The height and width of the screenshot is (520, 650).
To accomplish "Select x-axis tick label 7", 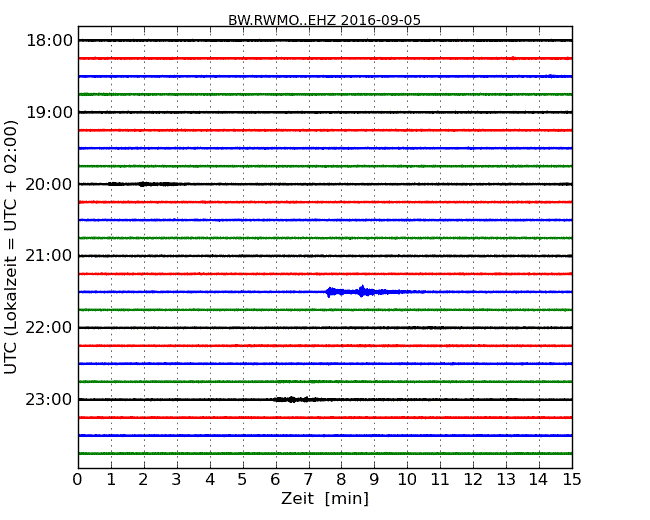I will click(308, 479).
